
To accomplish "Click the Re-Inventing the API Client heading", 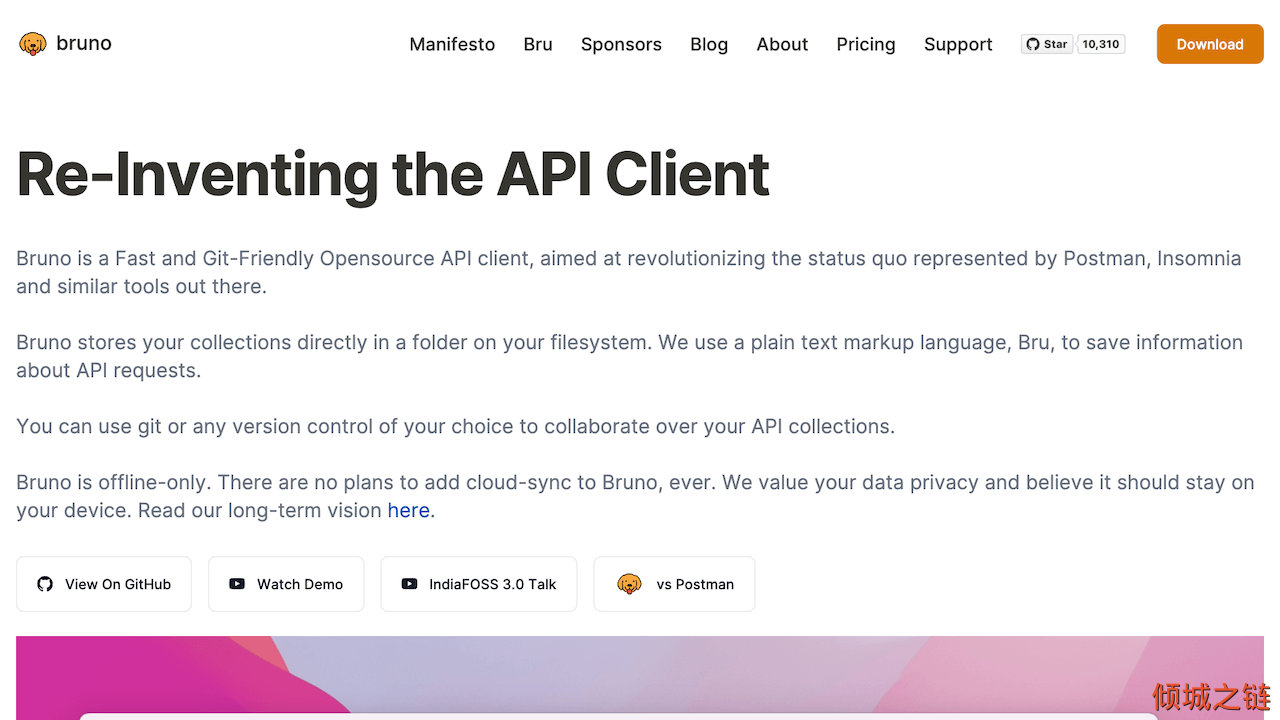I will (x=393, y=174).
